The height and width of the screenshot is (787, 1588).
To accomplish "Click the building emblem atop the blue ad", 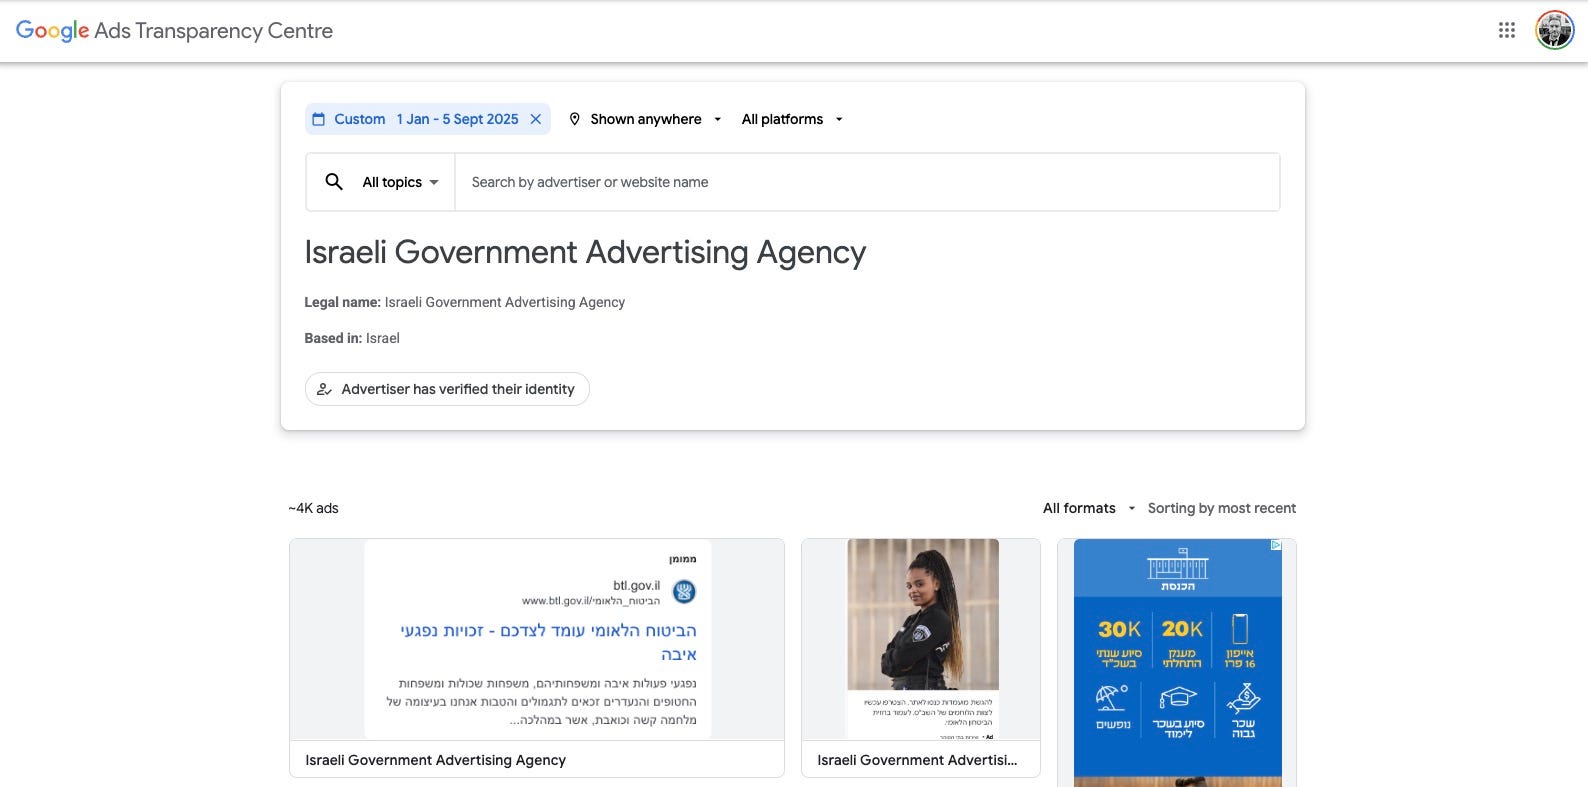I will click(x=1178, y=564).
